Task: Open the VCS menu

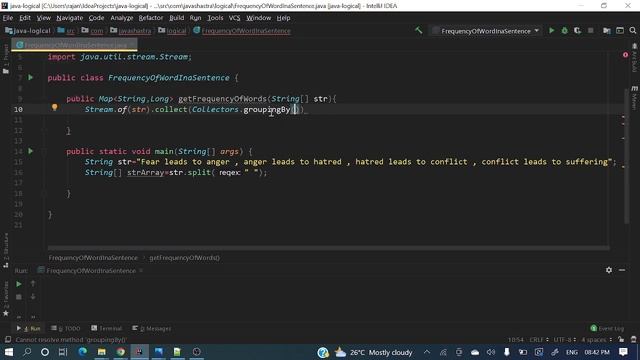Action: click(234, 18)
